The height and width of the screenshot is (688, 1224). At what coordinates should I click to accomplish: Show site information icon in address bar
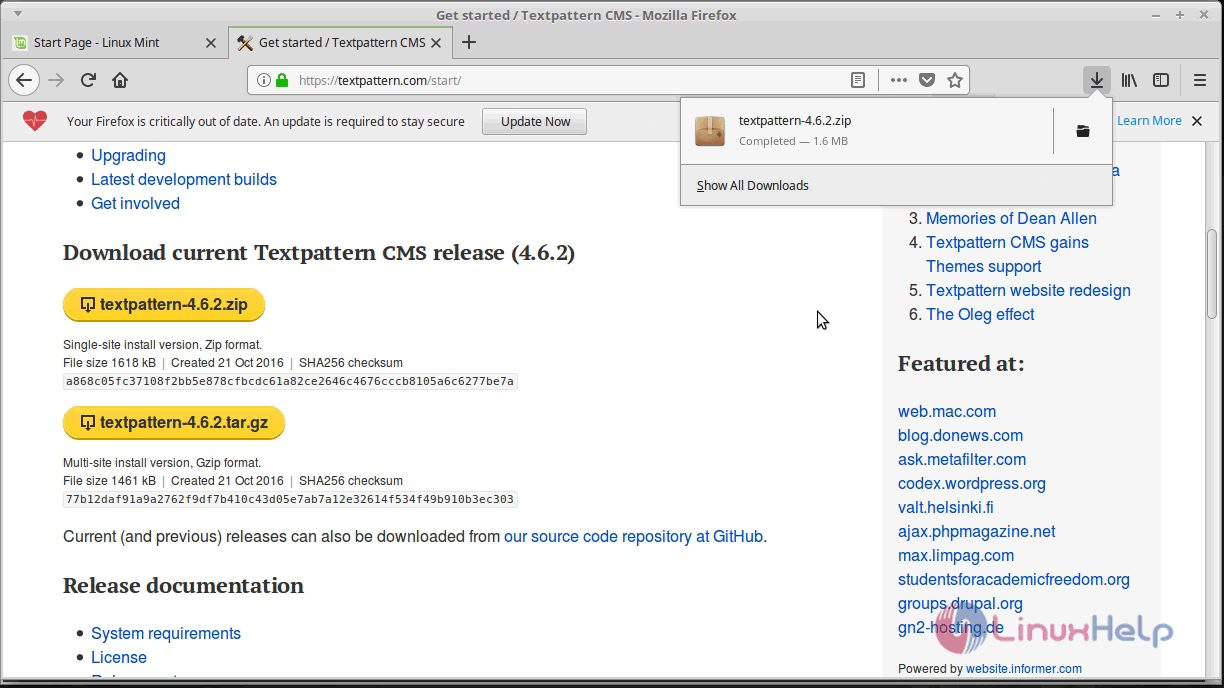264,80
